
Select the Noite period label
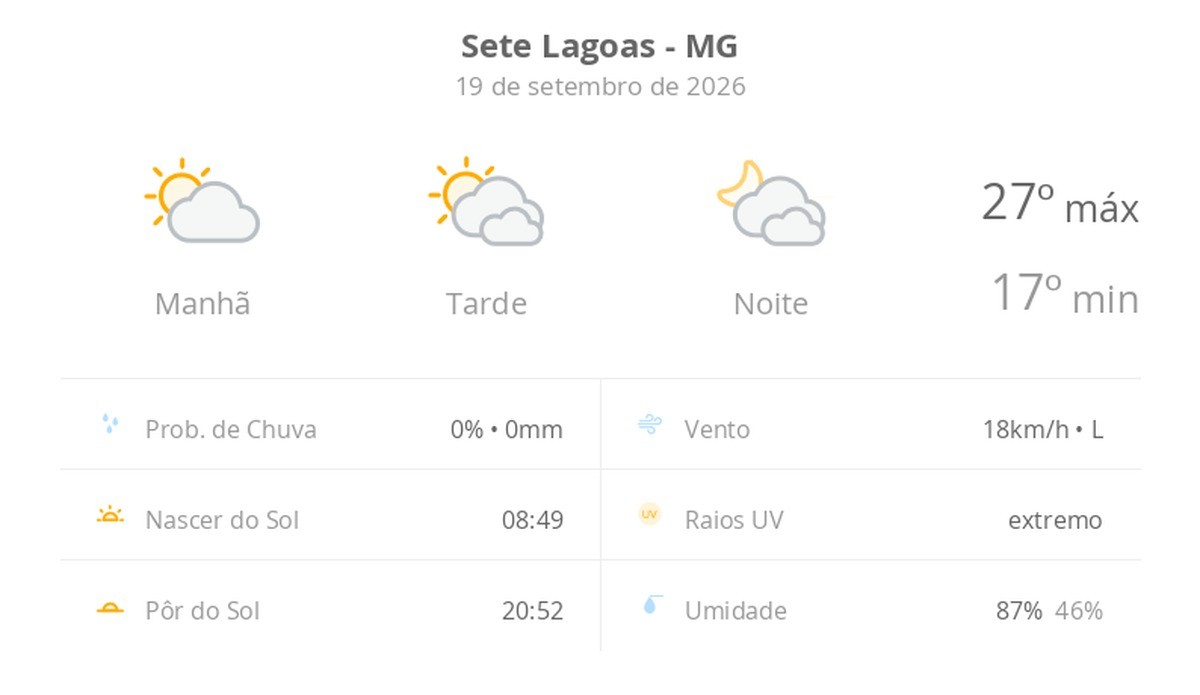pyautogui.click(x=770, y=303)
